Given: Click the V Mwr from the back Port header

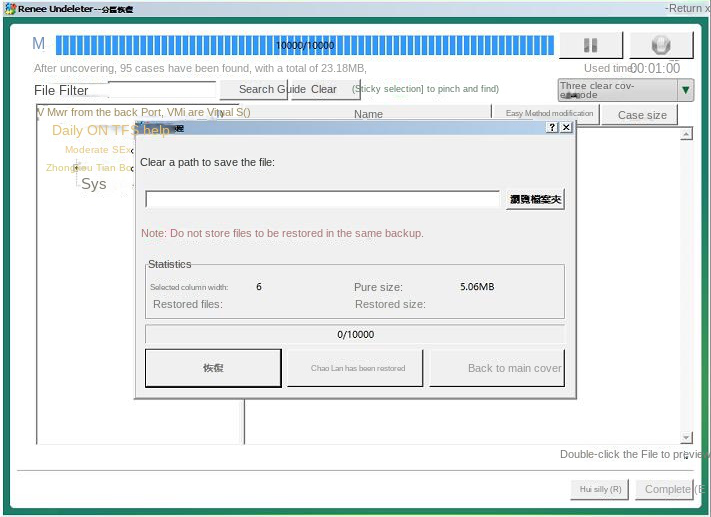Looking at the screenshot, I should pos(144,112).
